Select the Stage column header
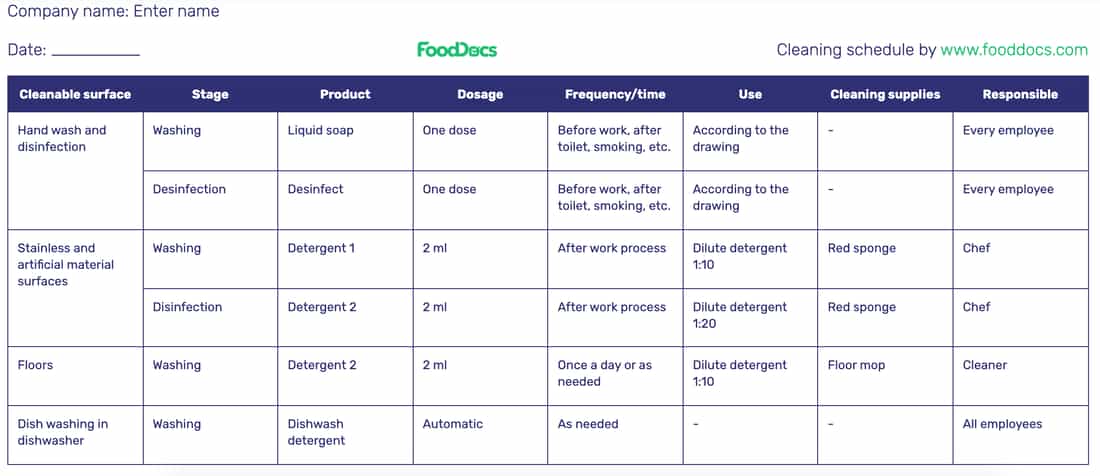 click(210, 94)
